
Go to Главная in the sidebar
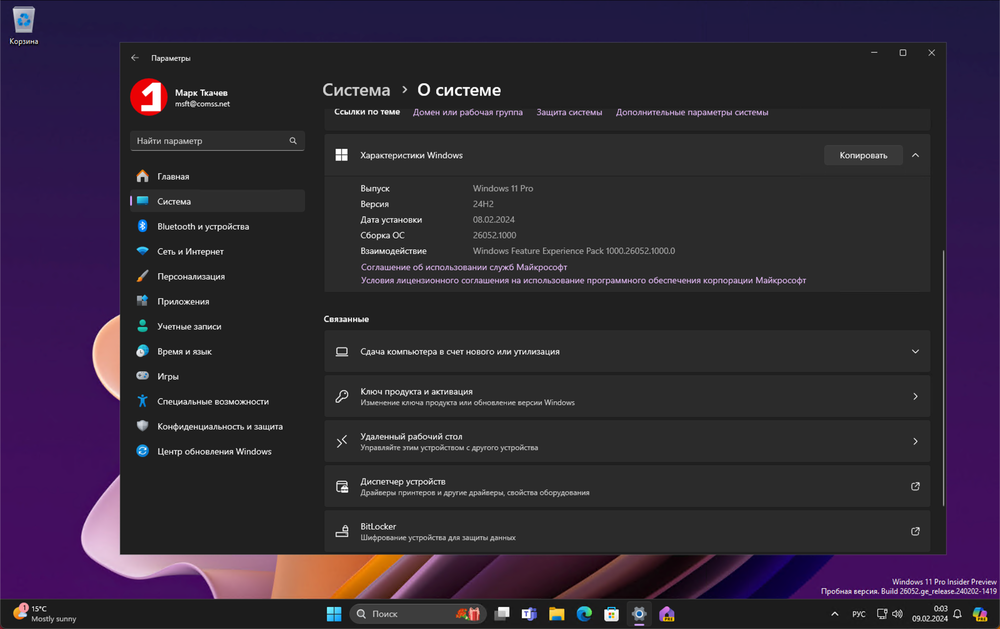point(173,176)
